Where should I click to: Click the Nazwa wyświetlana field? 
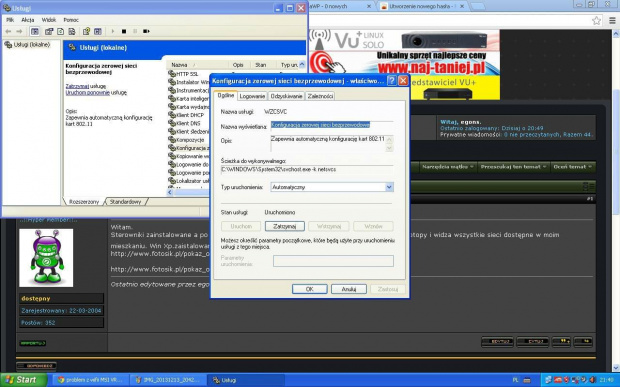pos(331,125)
